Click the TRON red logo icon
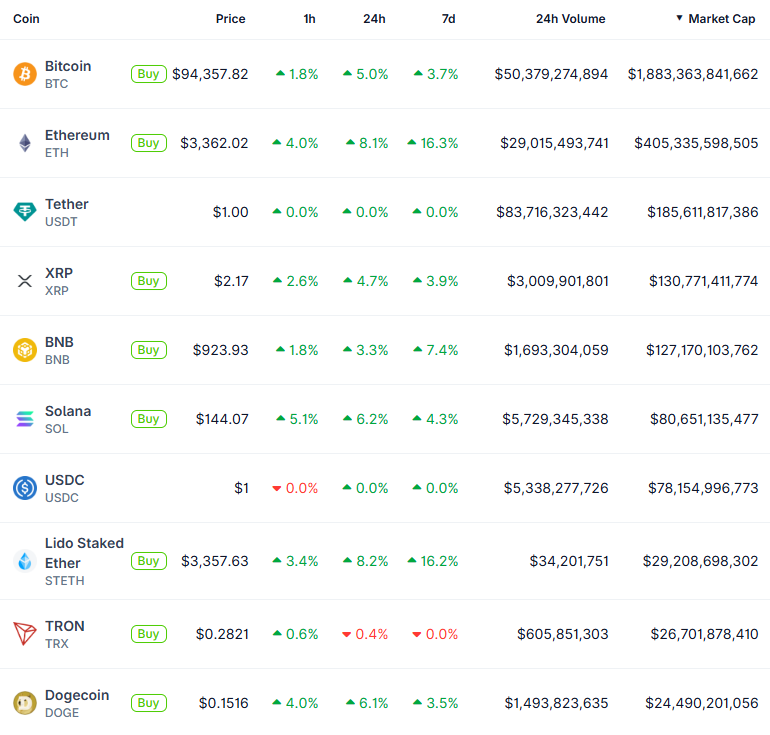 tap(24, 634)
